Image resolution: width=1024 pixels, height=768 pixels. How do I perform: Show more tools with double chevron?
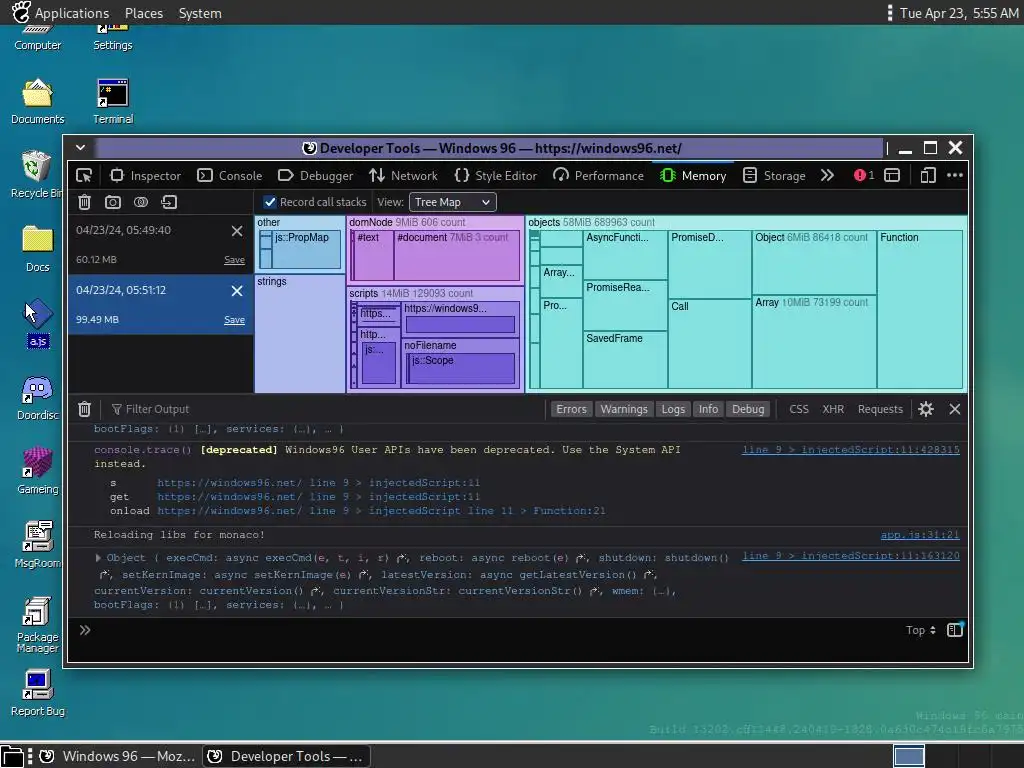(827, 175)
